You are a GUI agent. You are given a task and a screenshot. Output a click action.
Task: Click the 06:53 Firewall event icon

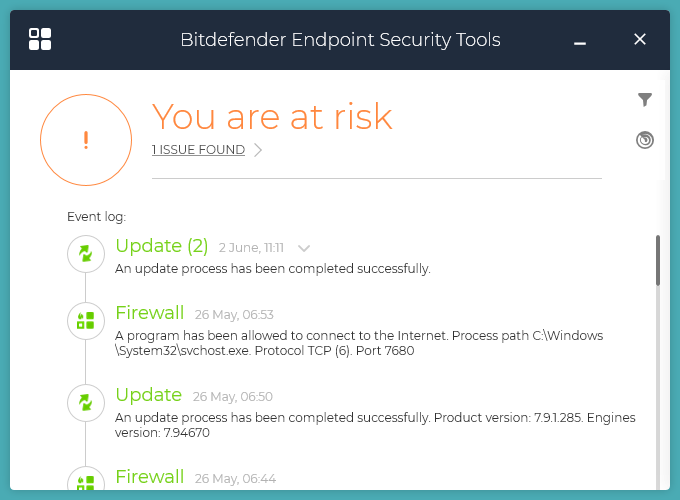[85, 320]
